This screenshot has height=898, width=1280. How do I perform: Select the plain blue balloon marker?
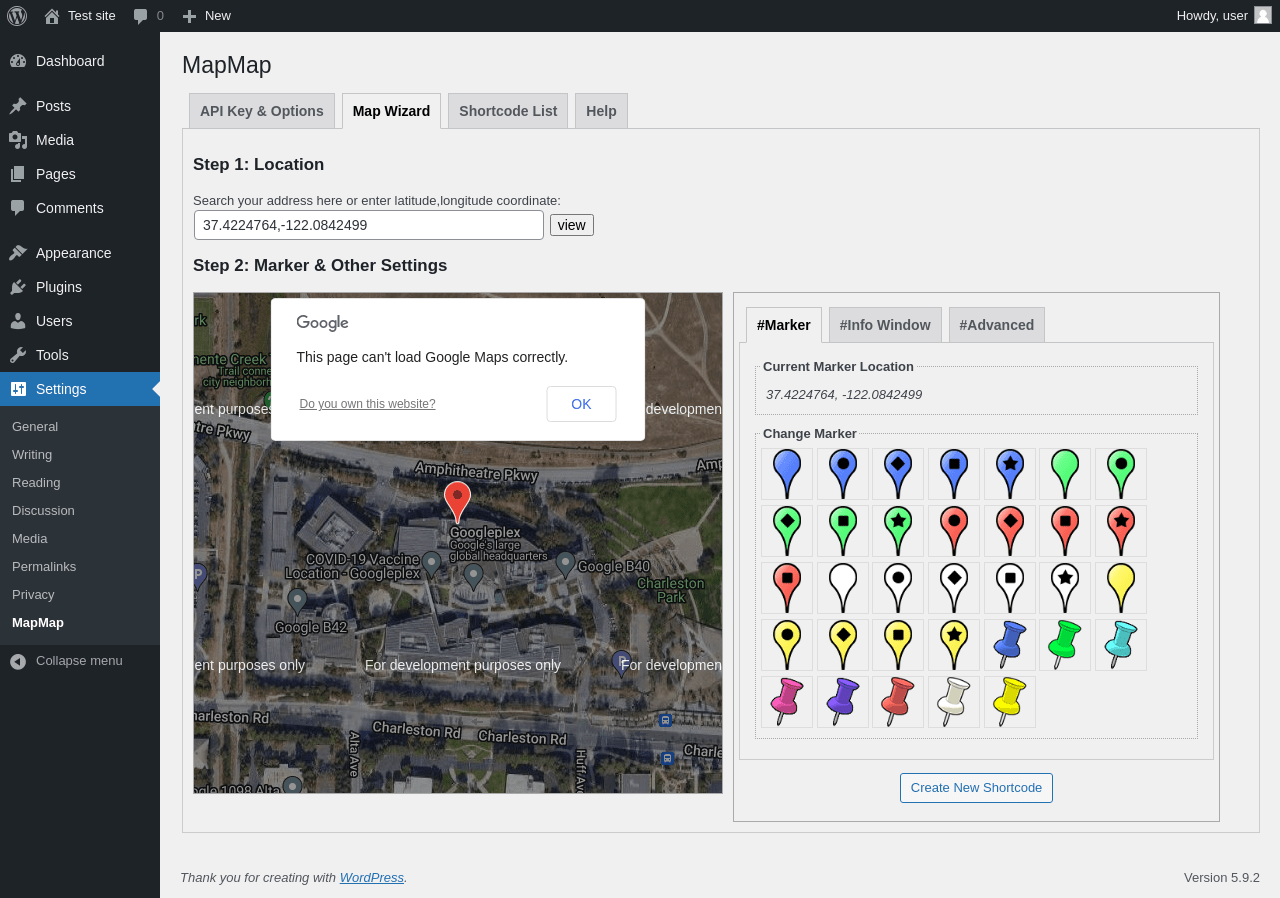coord(787,474)
